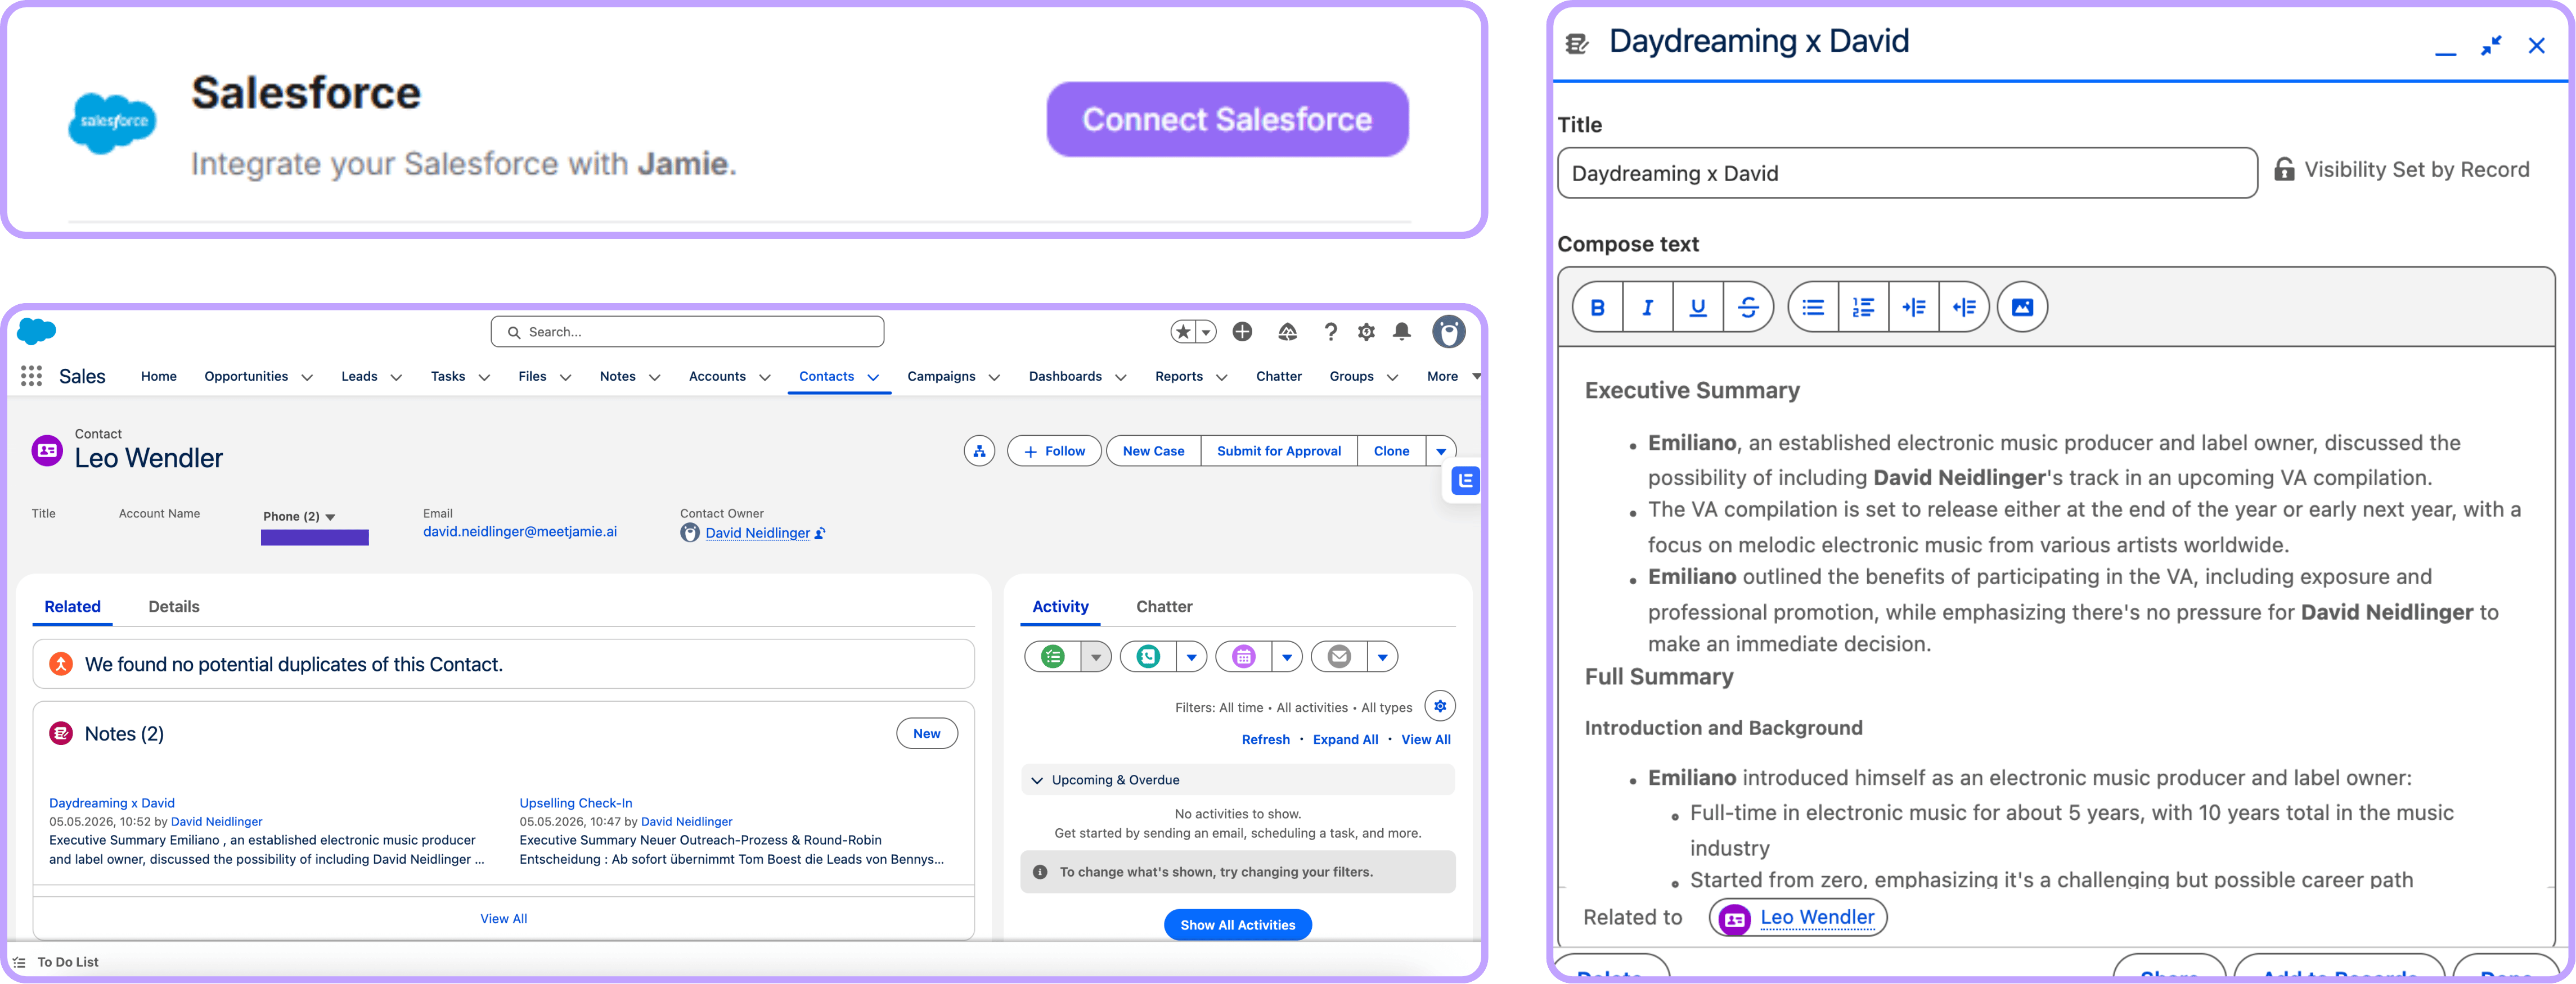
Task: Click the Email activity icon
Action: (1339, 657)
